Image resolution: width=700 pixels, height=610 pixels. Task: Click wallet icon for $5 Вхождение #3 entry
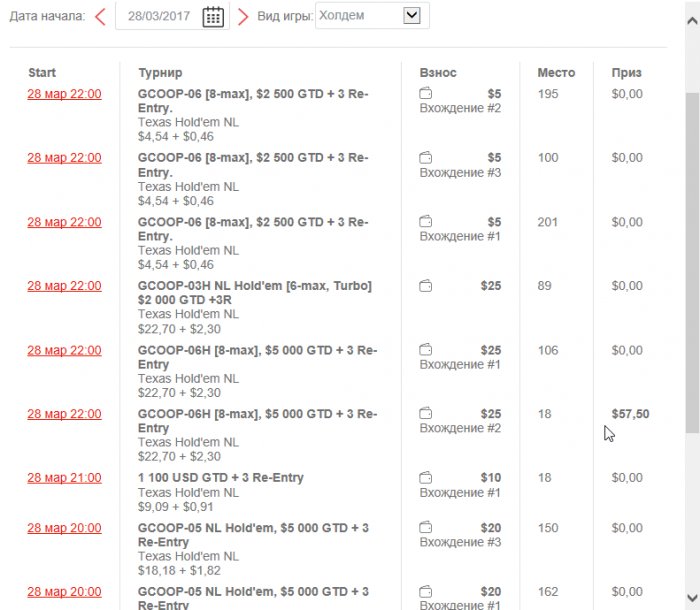coord(426,158)
